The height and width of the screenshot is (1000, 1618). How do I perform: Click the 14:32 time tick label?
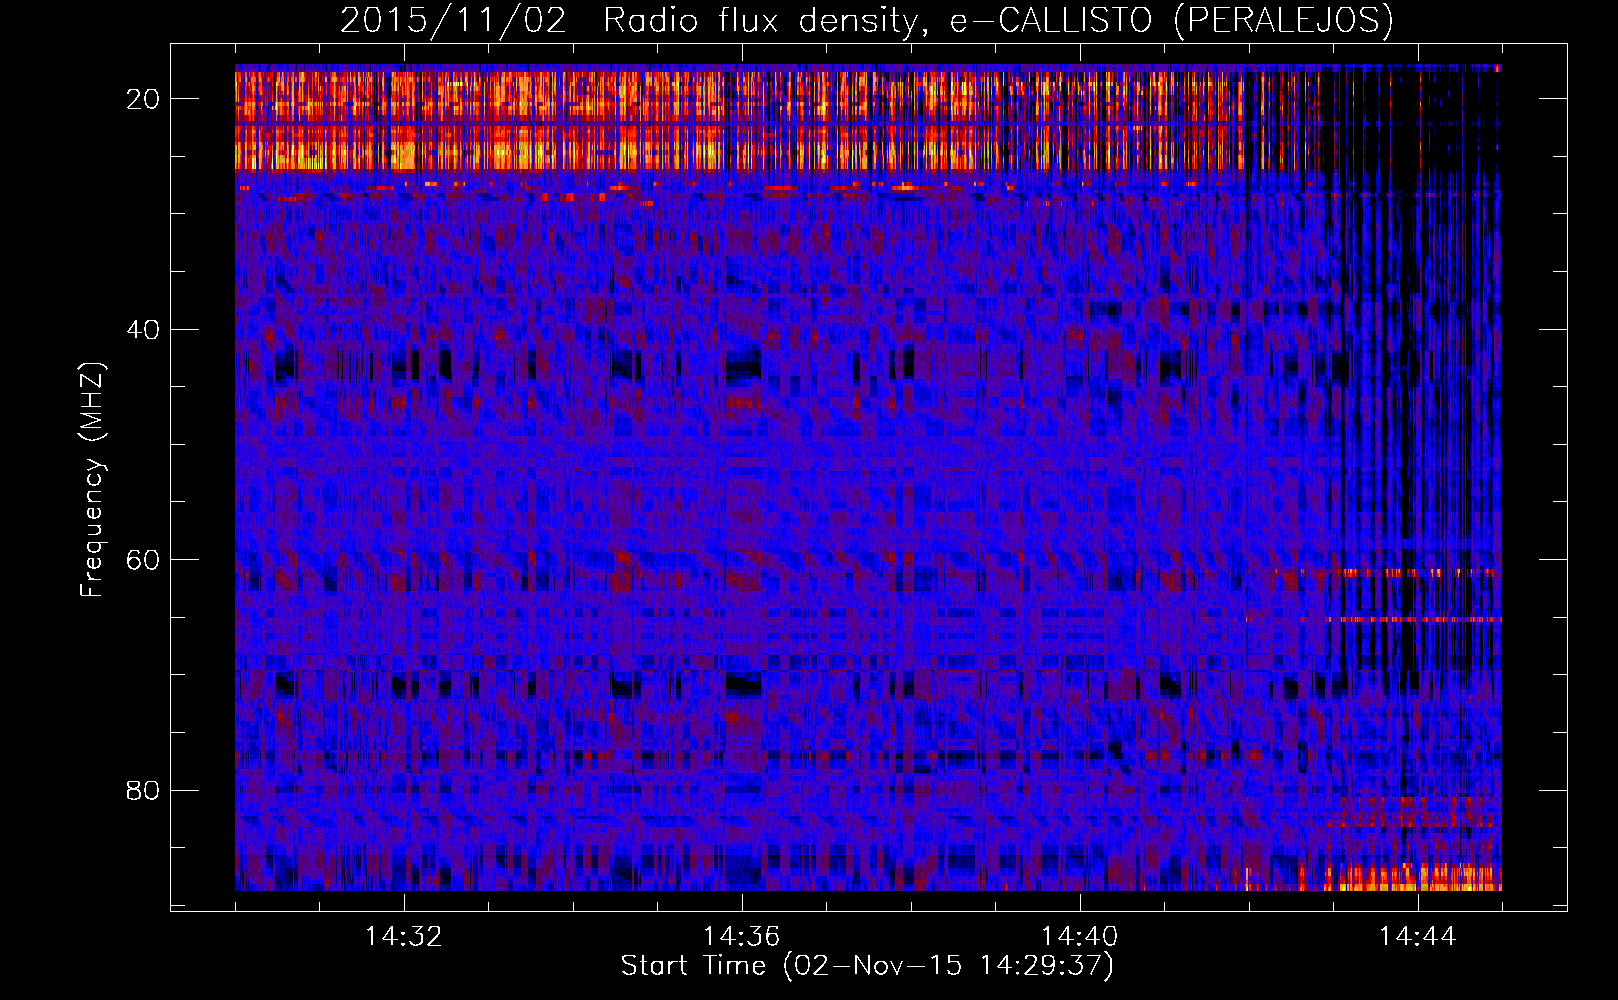pyautogui.click(x=403, y=937)
